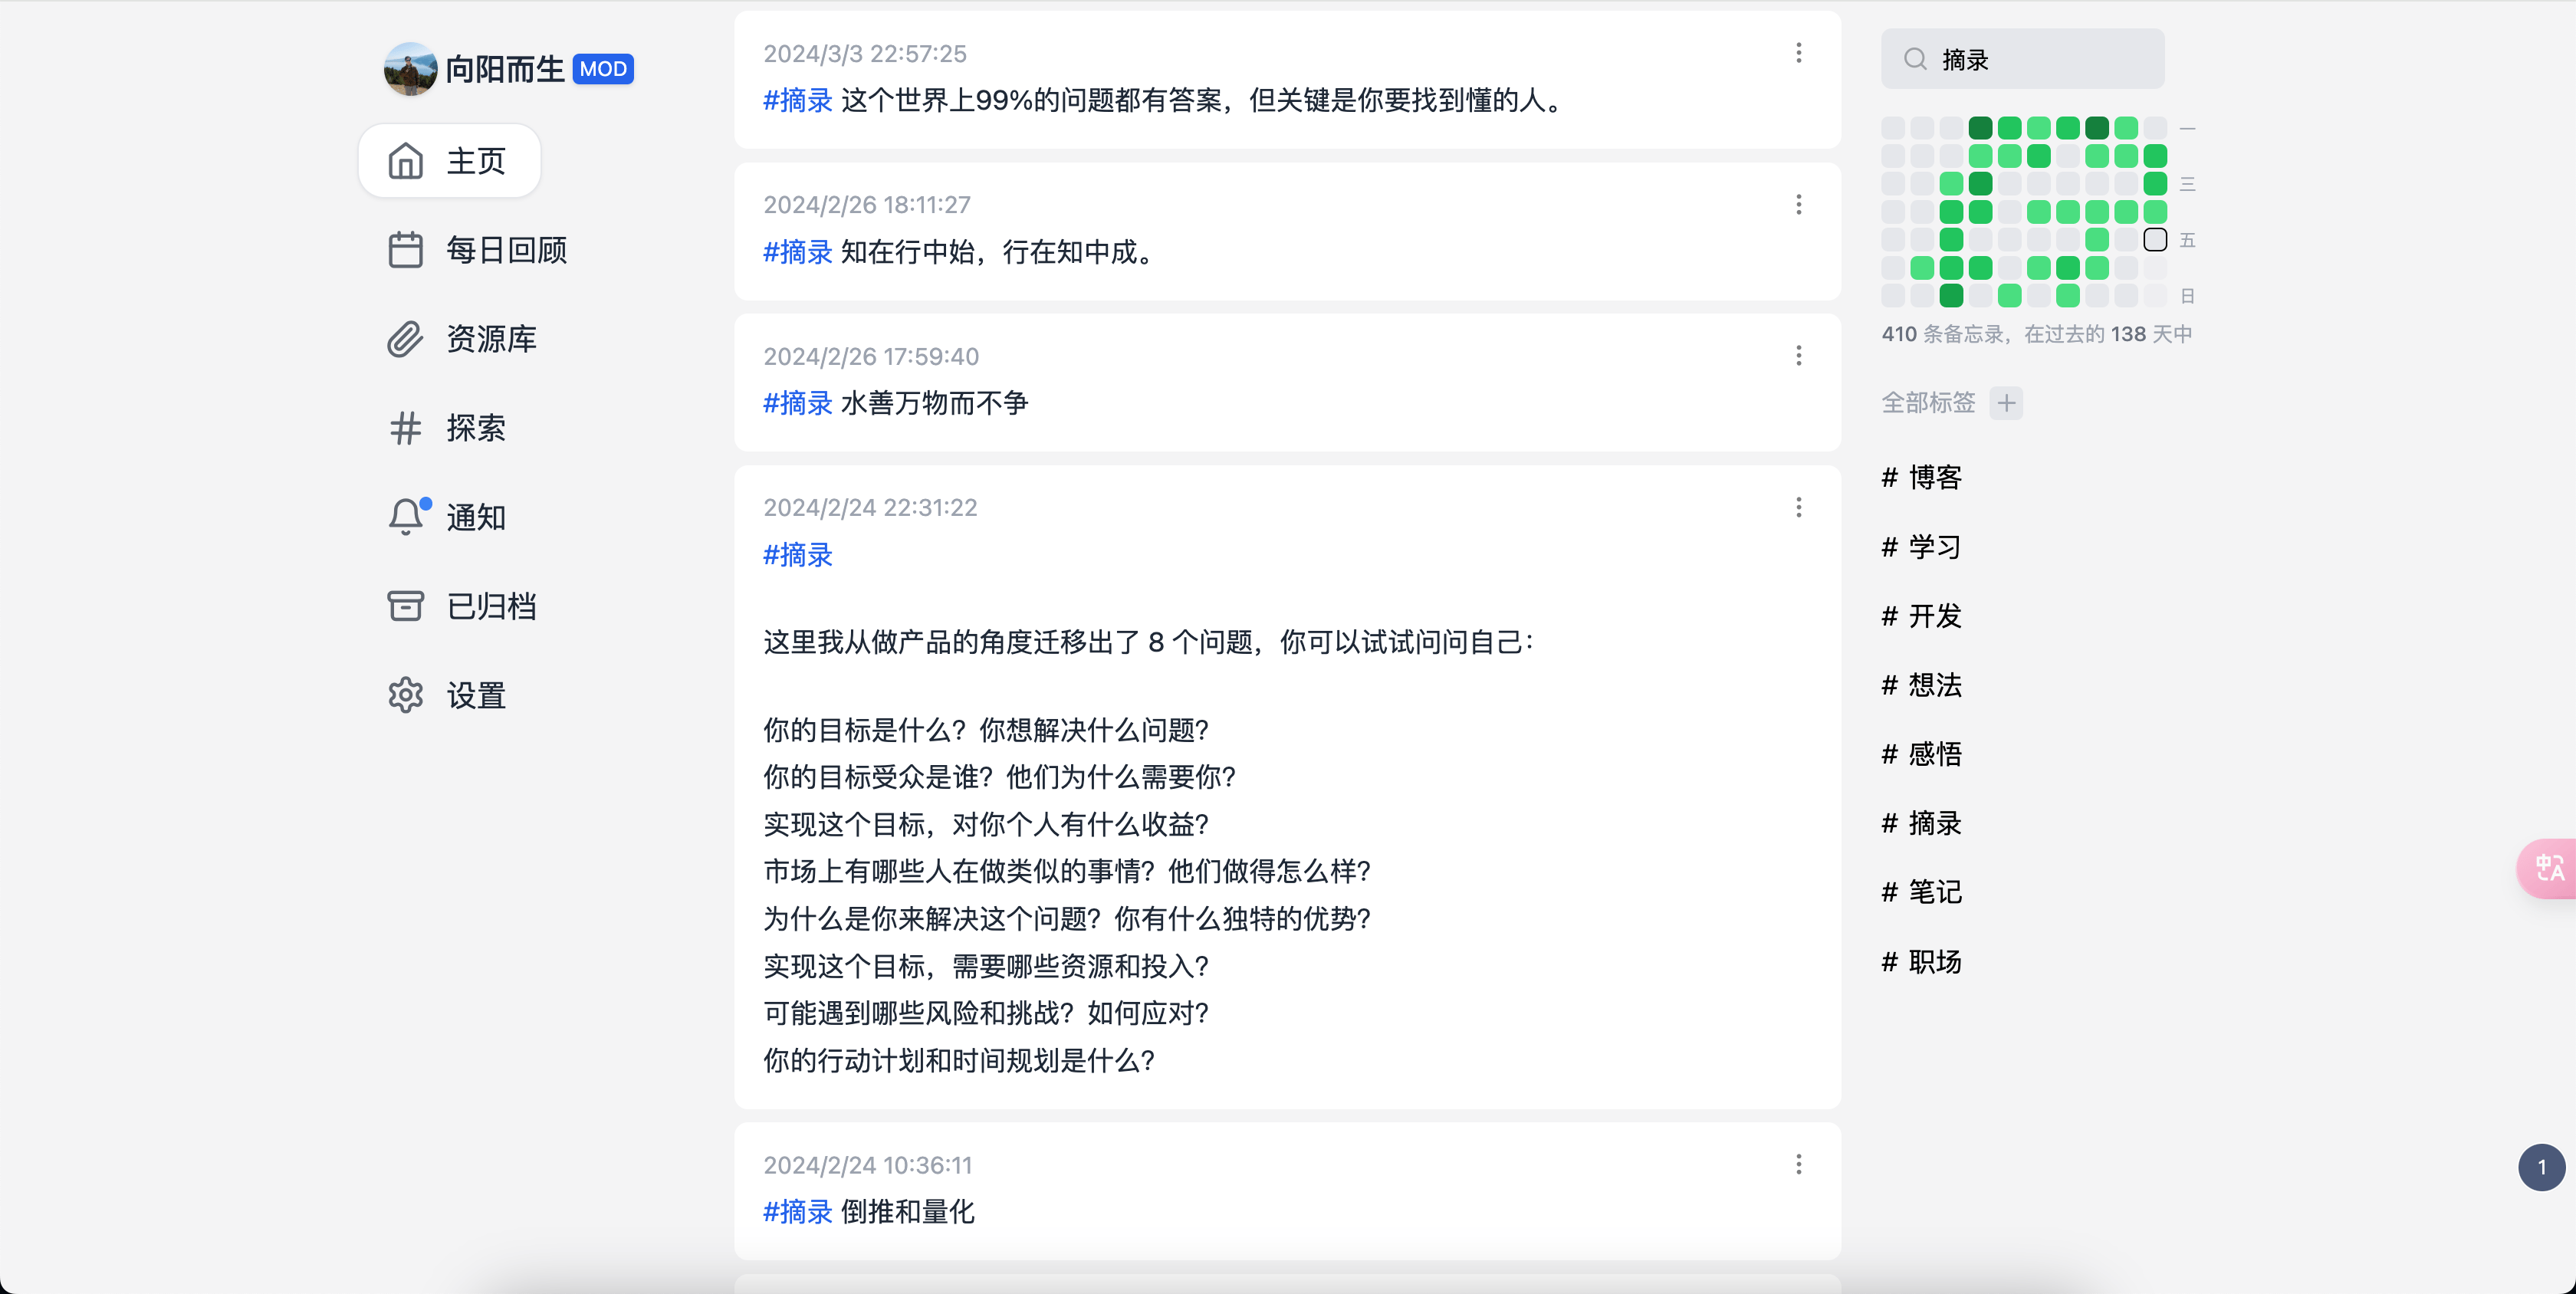The image size is (2576, 1294).
Task: Open the 设置 gear icon
Action: 405,695
